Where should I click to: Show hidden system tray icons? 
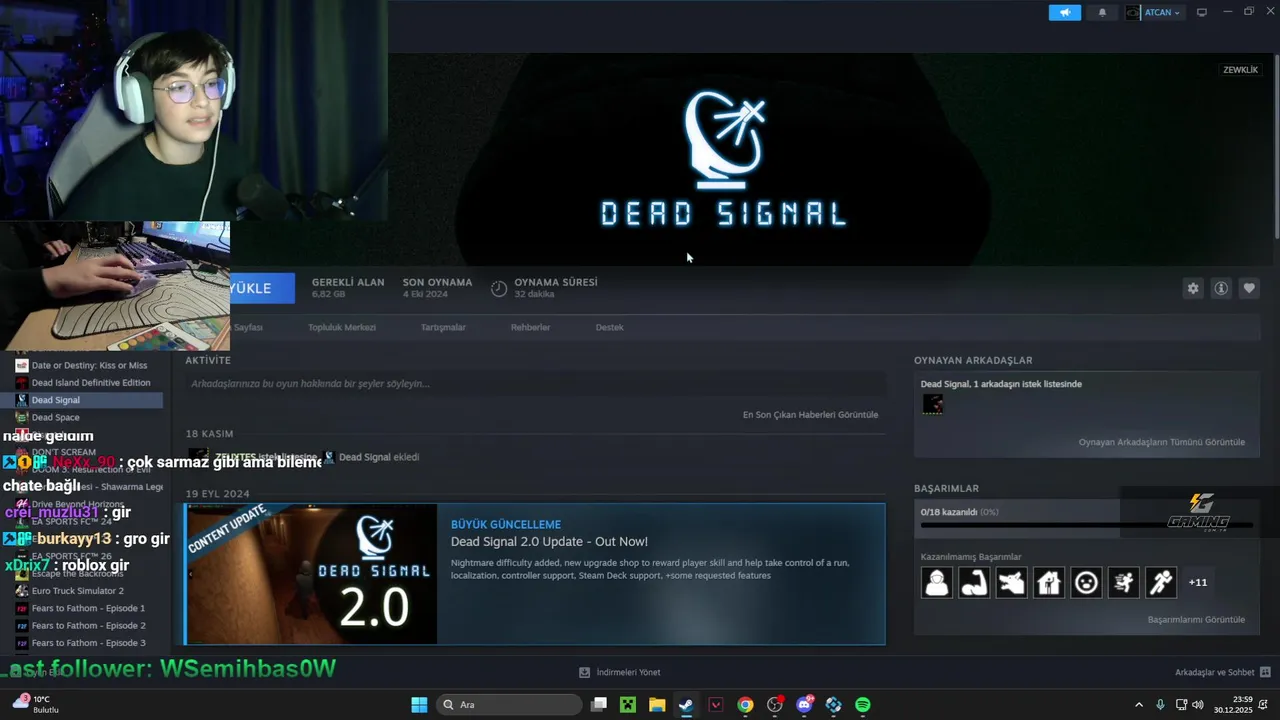tap(1138, 704)
